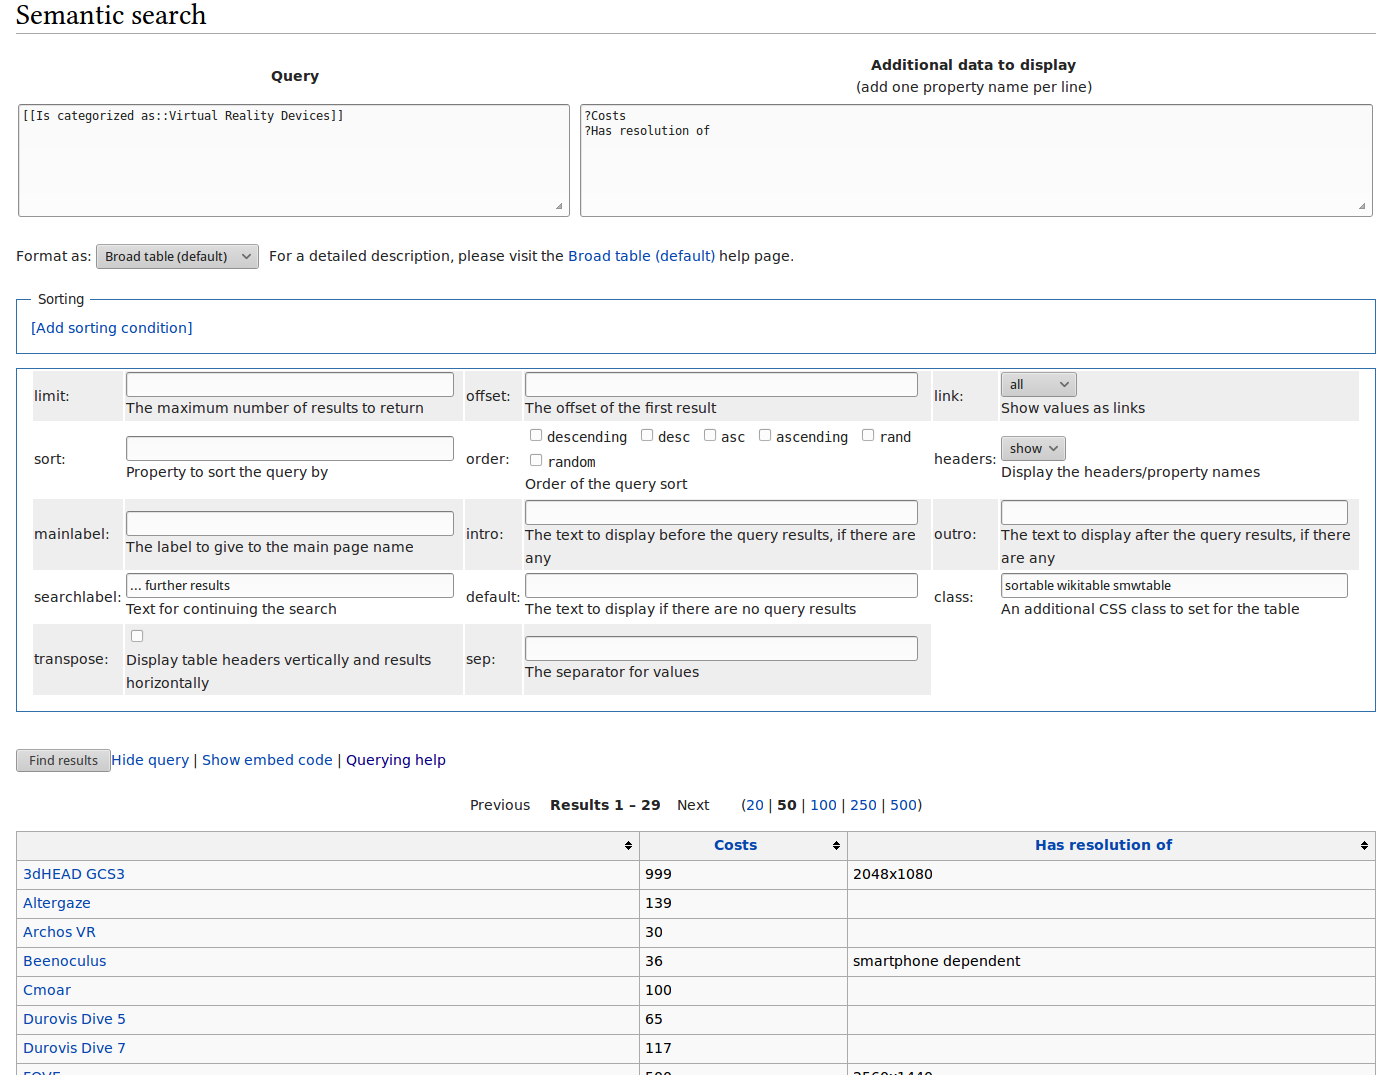
Task: Select the cost value 117
Action: coord(658,1048)
